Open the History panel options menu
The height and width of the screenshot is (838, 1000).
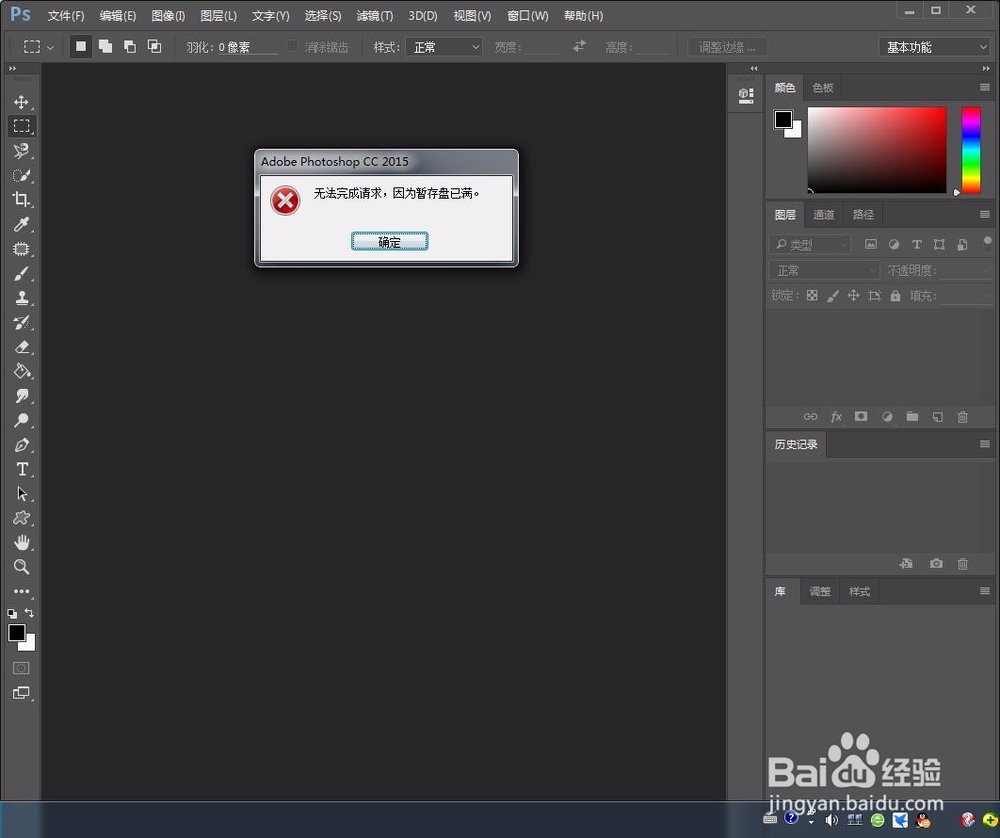tap(985, 444)
